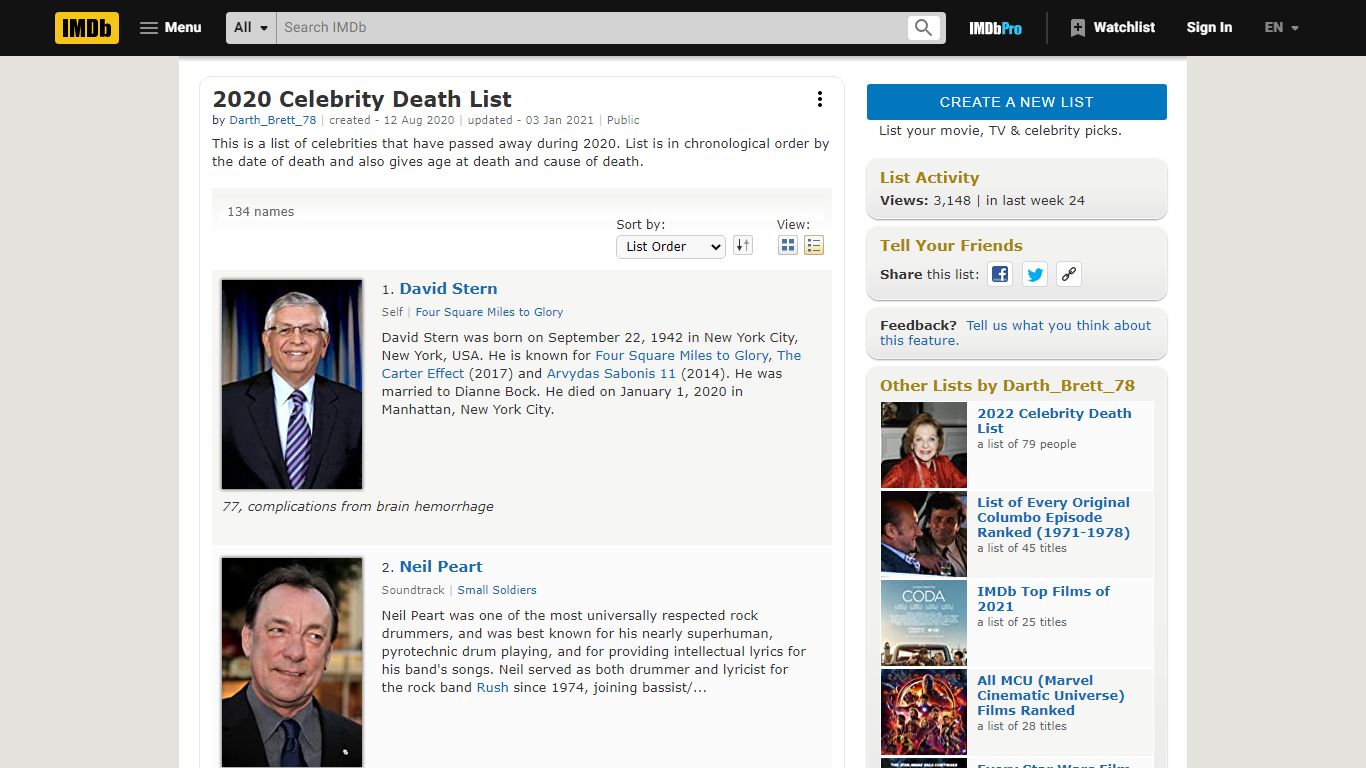1366x768 pixels.
Task: Click the Columbo list thumbnail image
Action: click(x=924, y=534)
